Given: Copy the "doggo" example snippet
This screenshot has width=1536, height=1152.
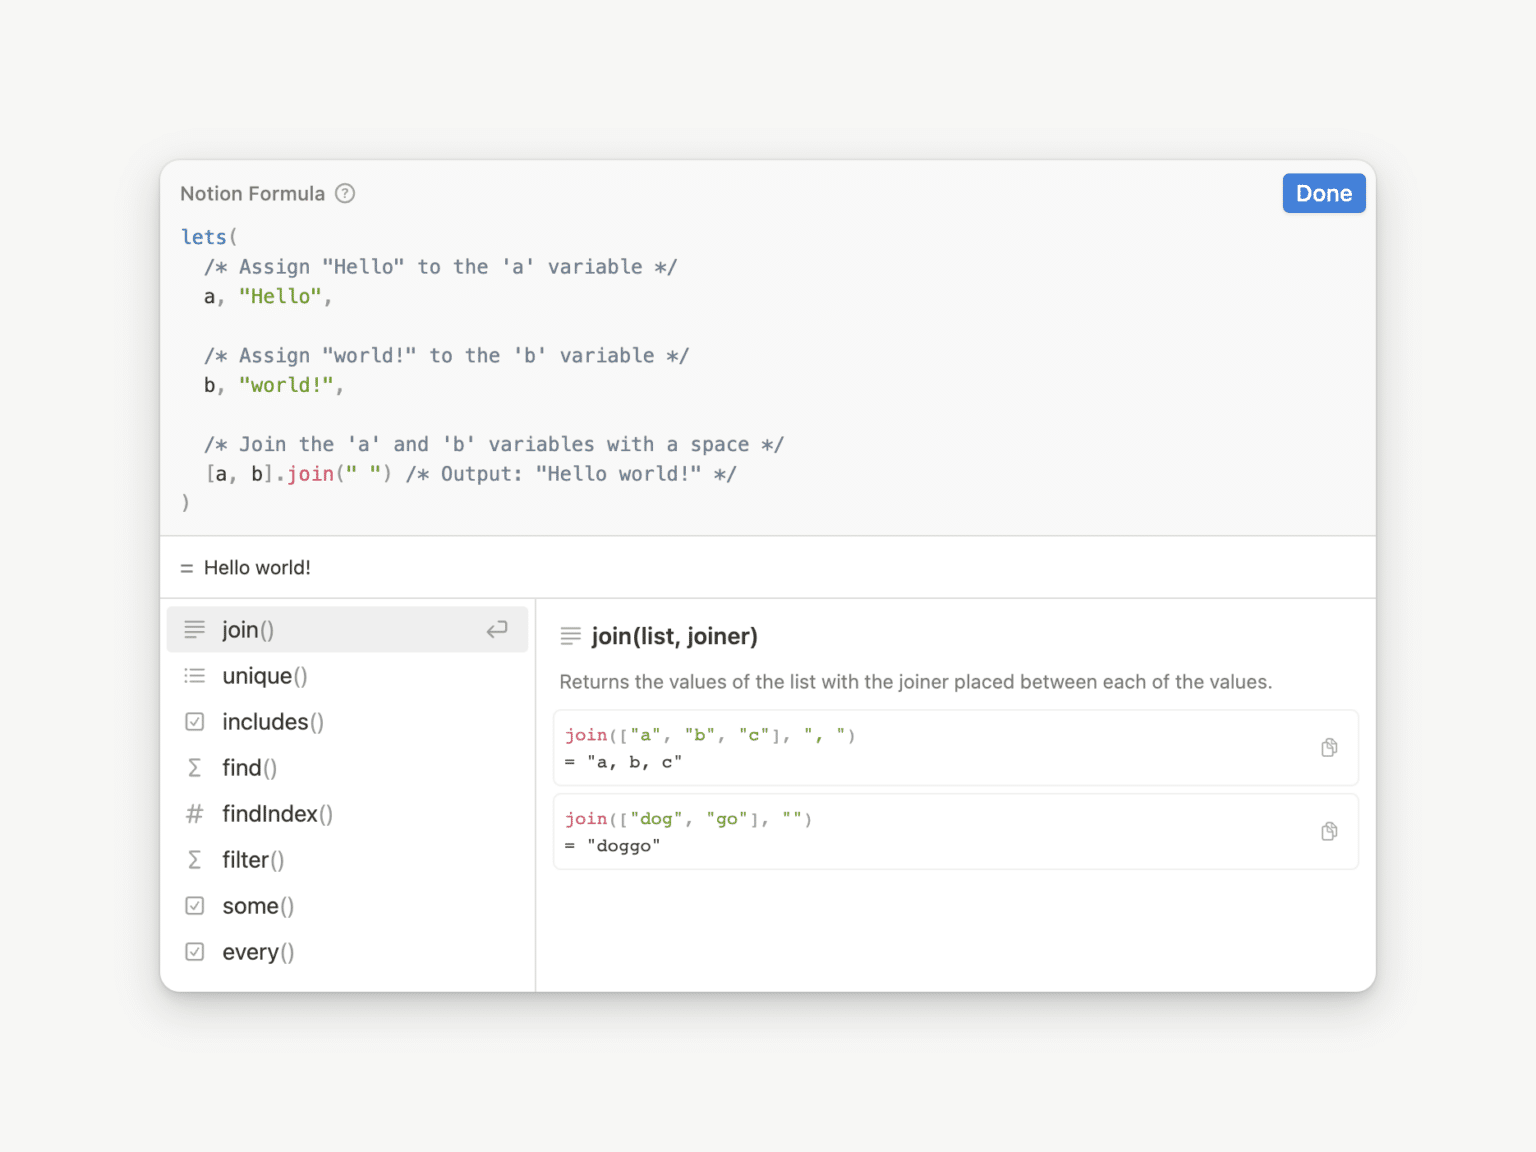Looking at the screenshot, I should 1329,831.
